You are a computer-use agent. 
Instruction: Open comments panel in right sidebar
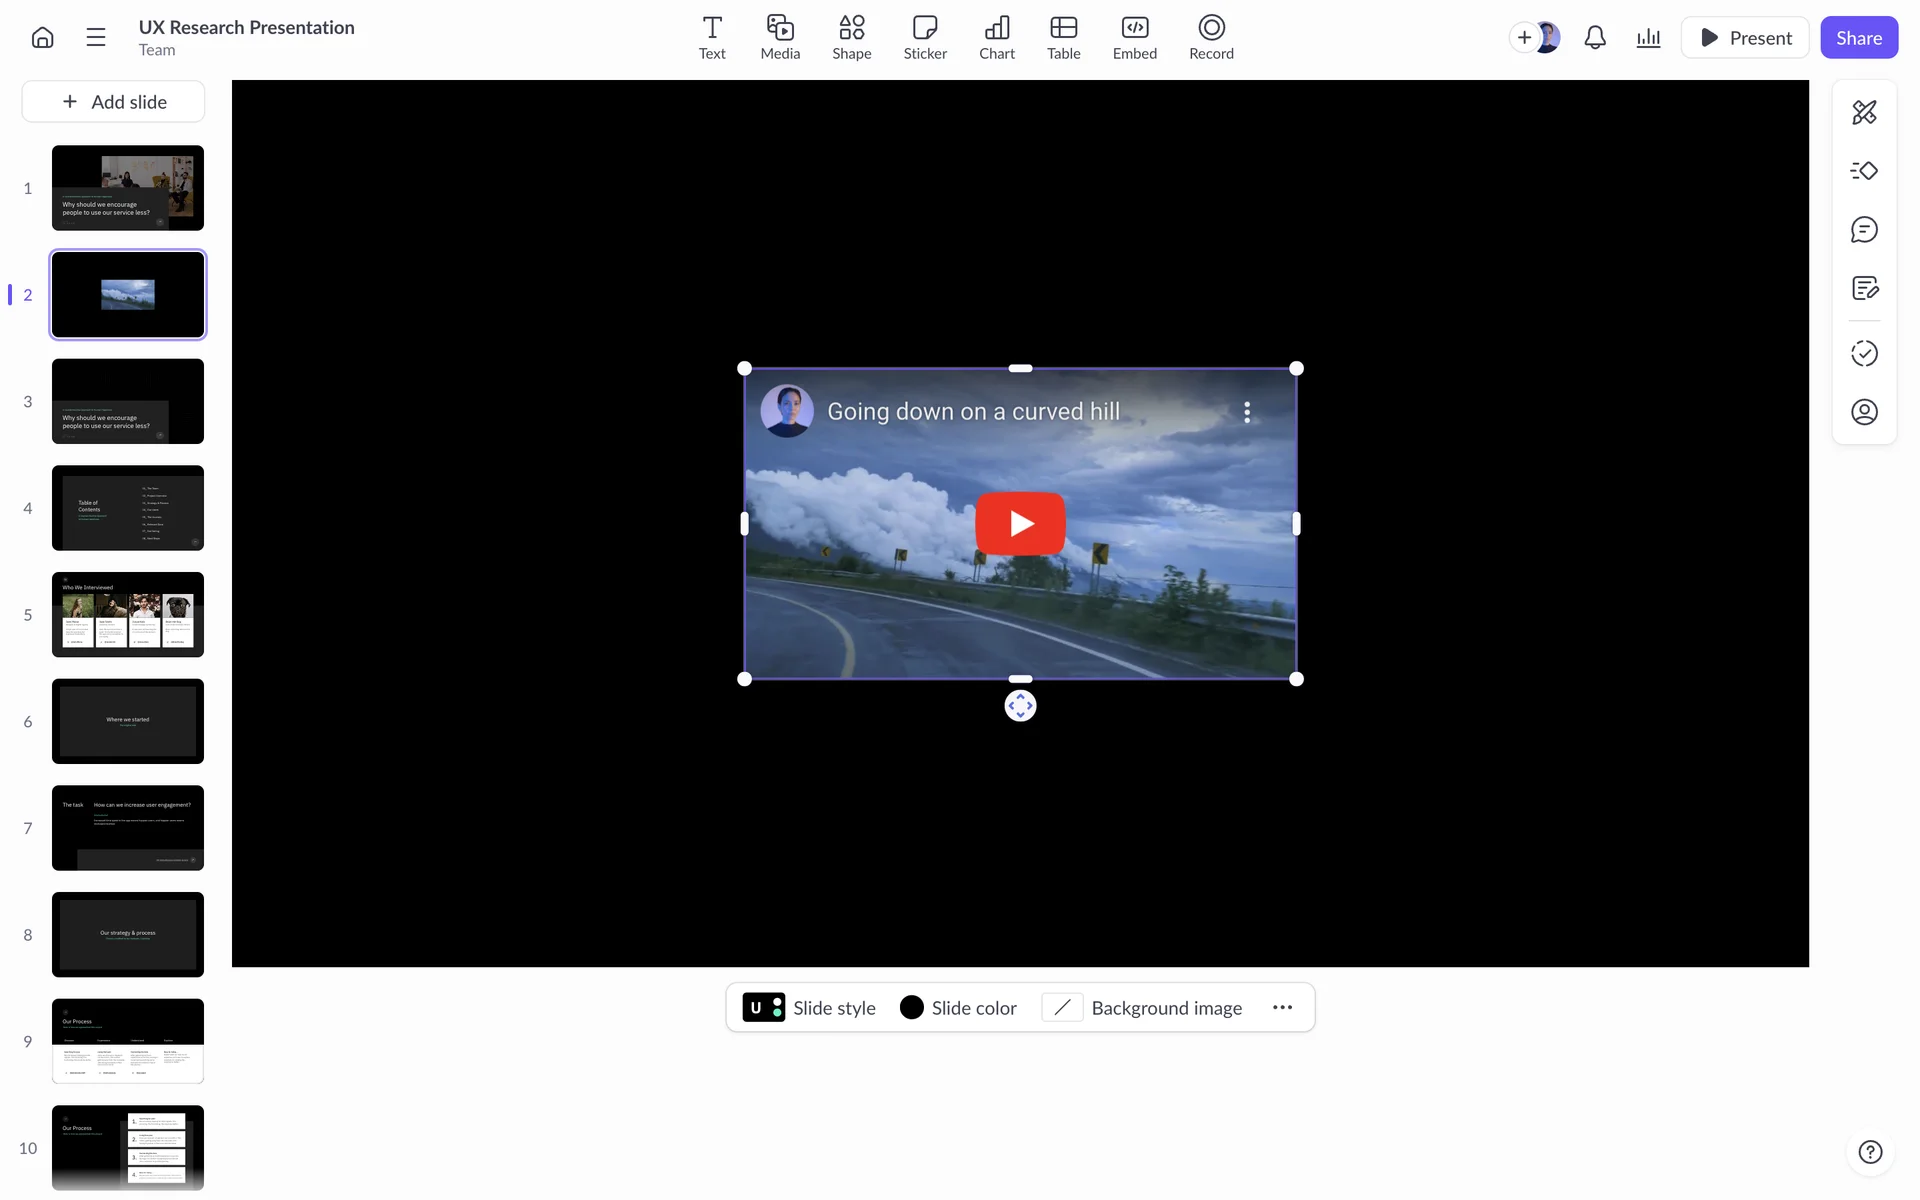coord(1864,230)
